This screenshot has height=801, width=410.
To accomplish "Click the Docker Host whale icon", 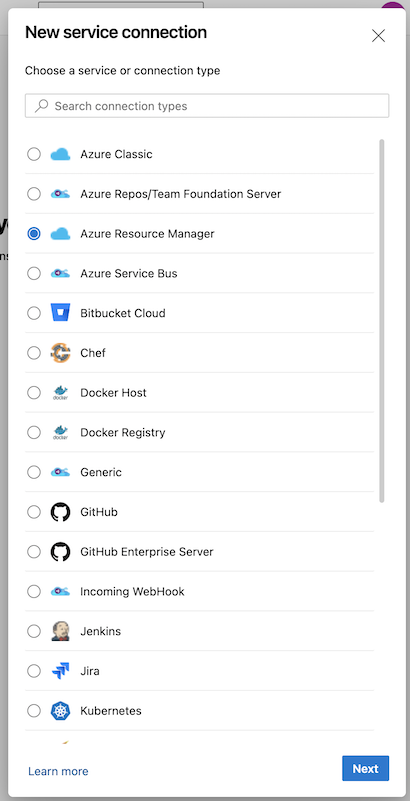I will click(x=60, y=392).
